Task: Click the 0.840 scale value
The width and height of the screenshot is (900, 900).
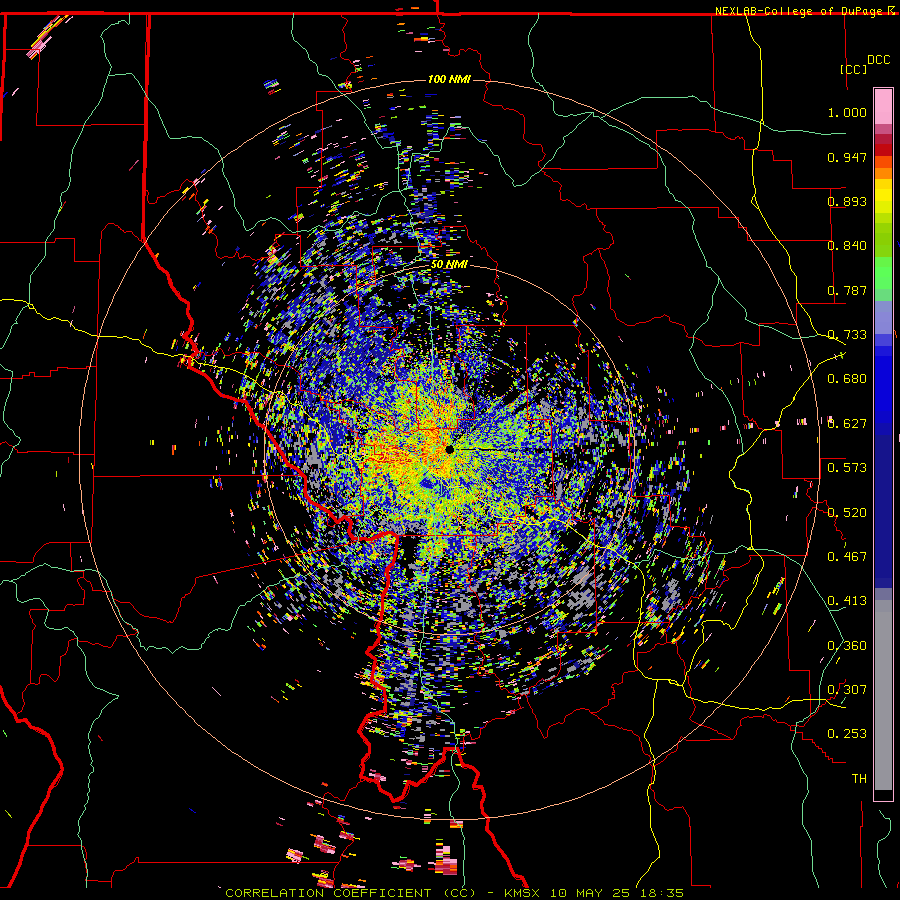Action: tap(847, 246)
